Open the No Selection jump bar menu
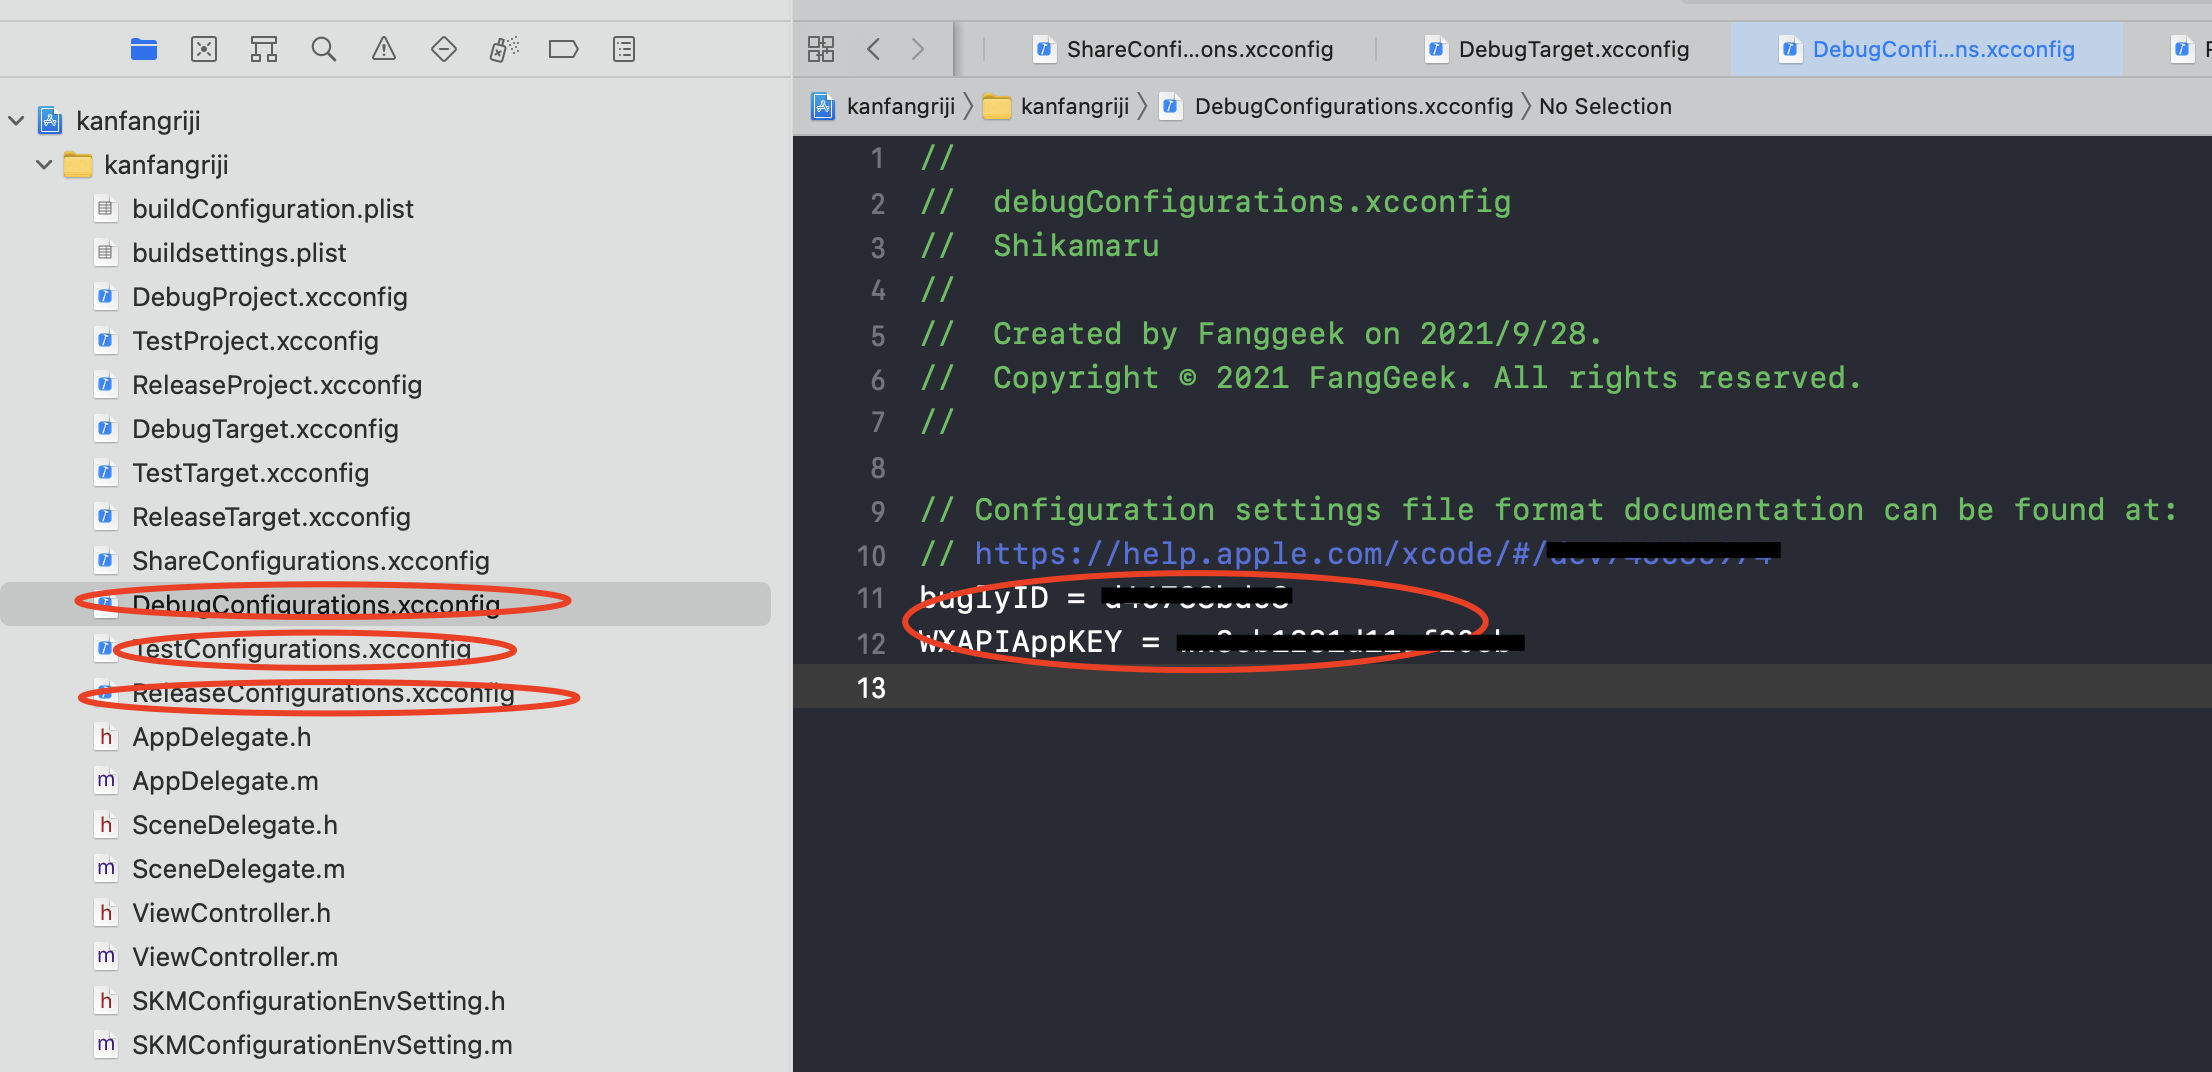The height and width of the screenshot is (1072, 2212). (x=1604, y=106)
